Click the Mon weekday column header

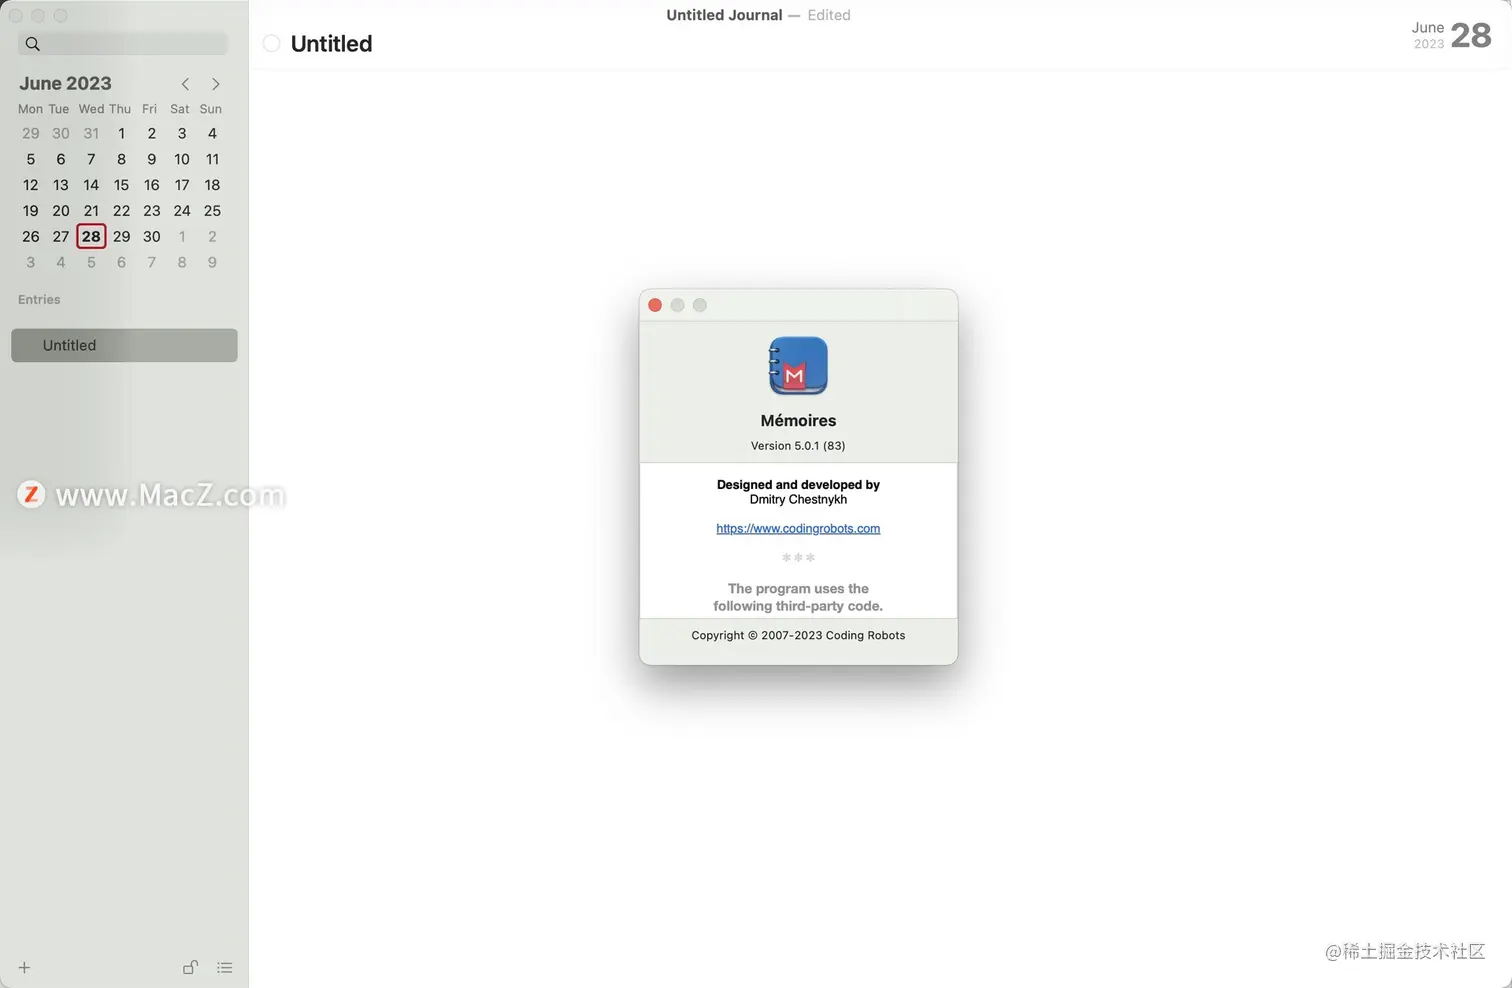[30, 109]
